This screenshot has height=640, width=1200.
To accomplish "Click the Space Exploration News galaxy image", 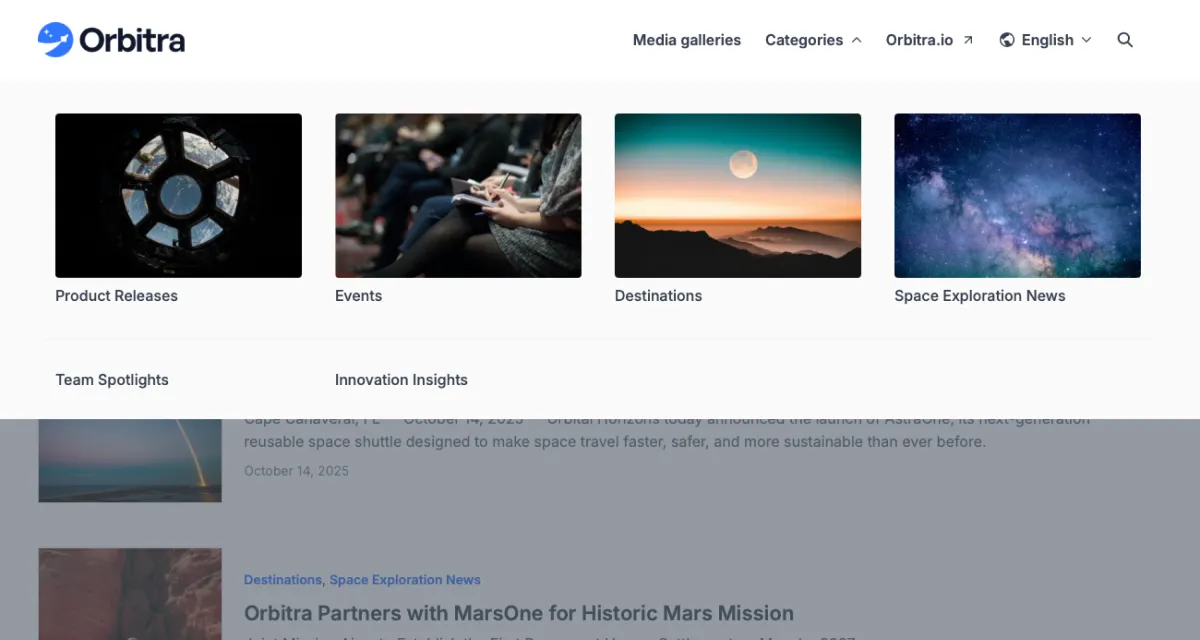I will tap(1017, 195).
